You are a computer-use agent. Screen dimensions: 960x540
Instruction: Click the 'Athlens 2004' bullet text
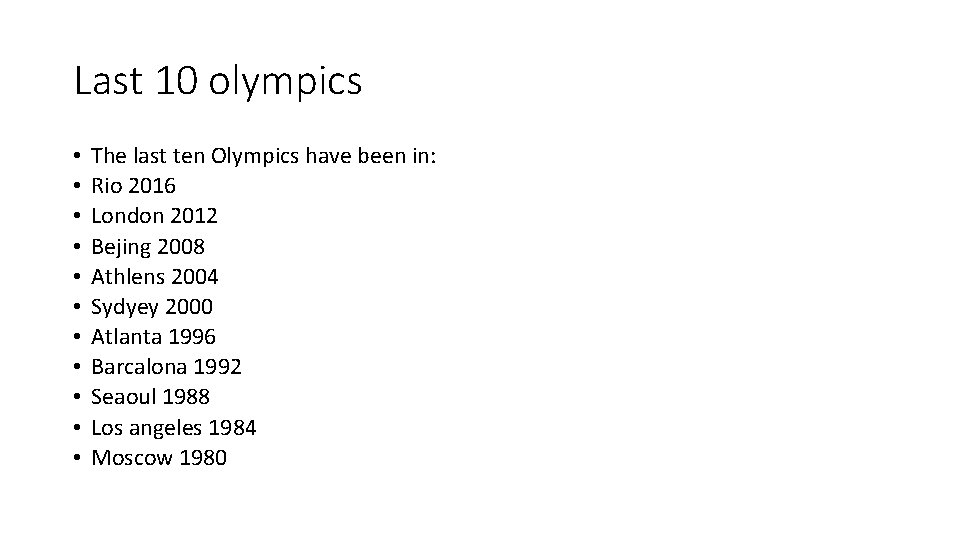point(154,277)
